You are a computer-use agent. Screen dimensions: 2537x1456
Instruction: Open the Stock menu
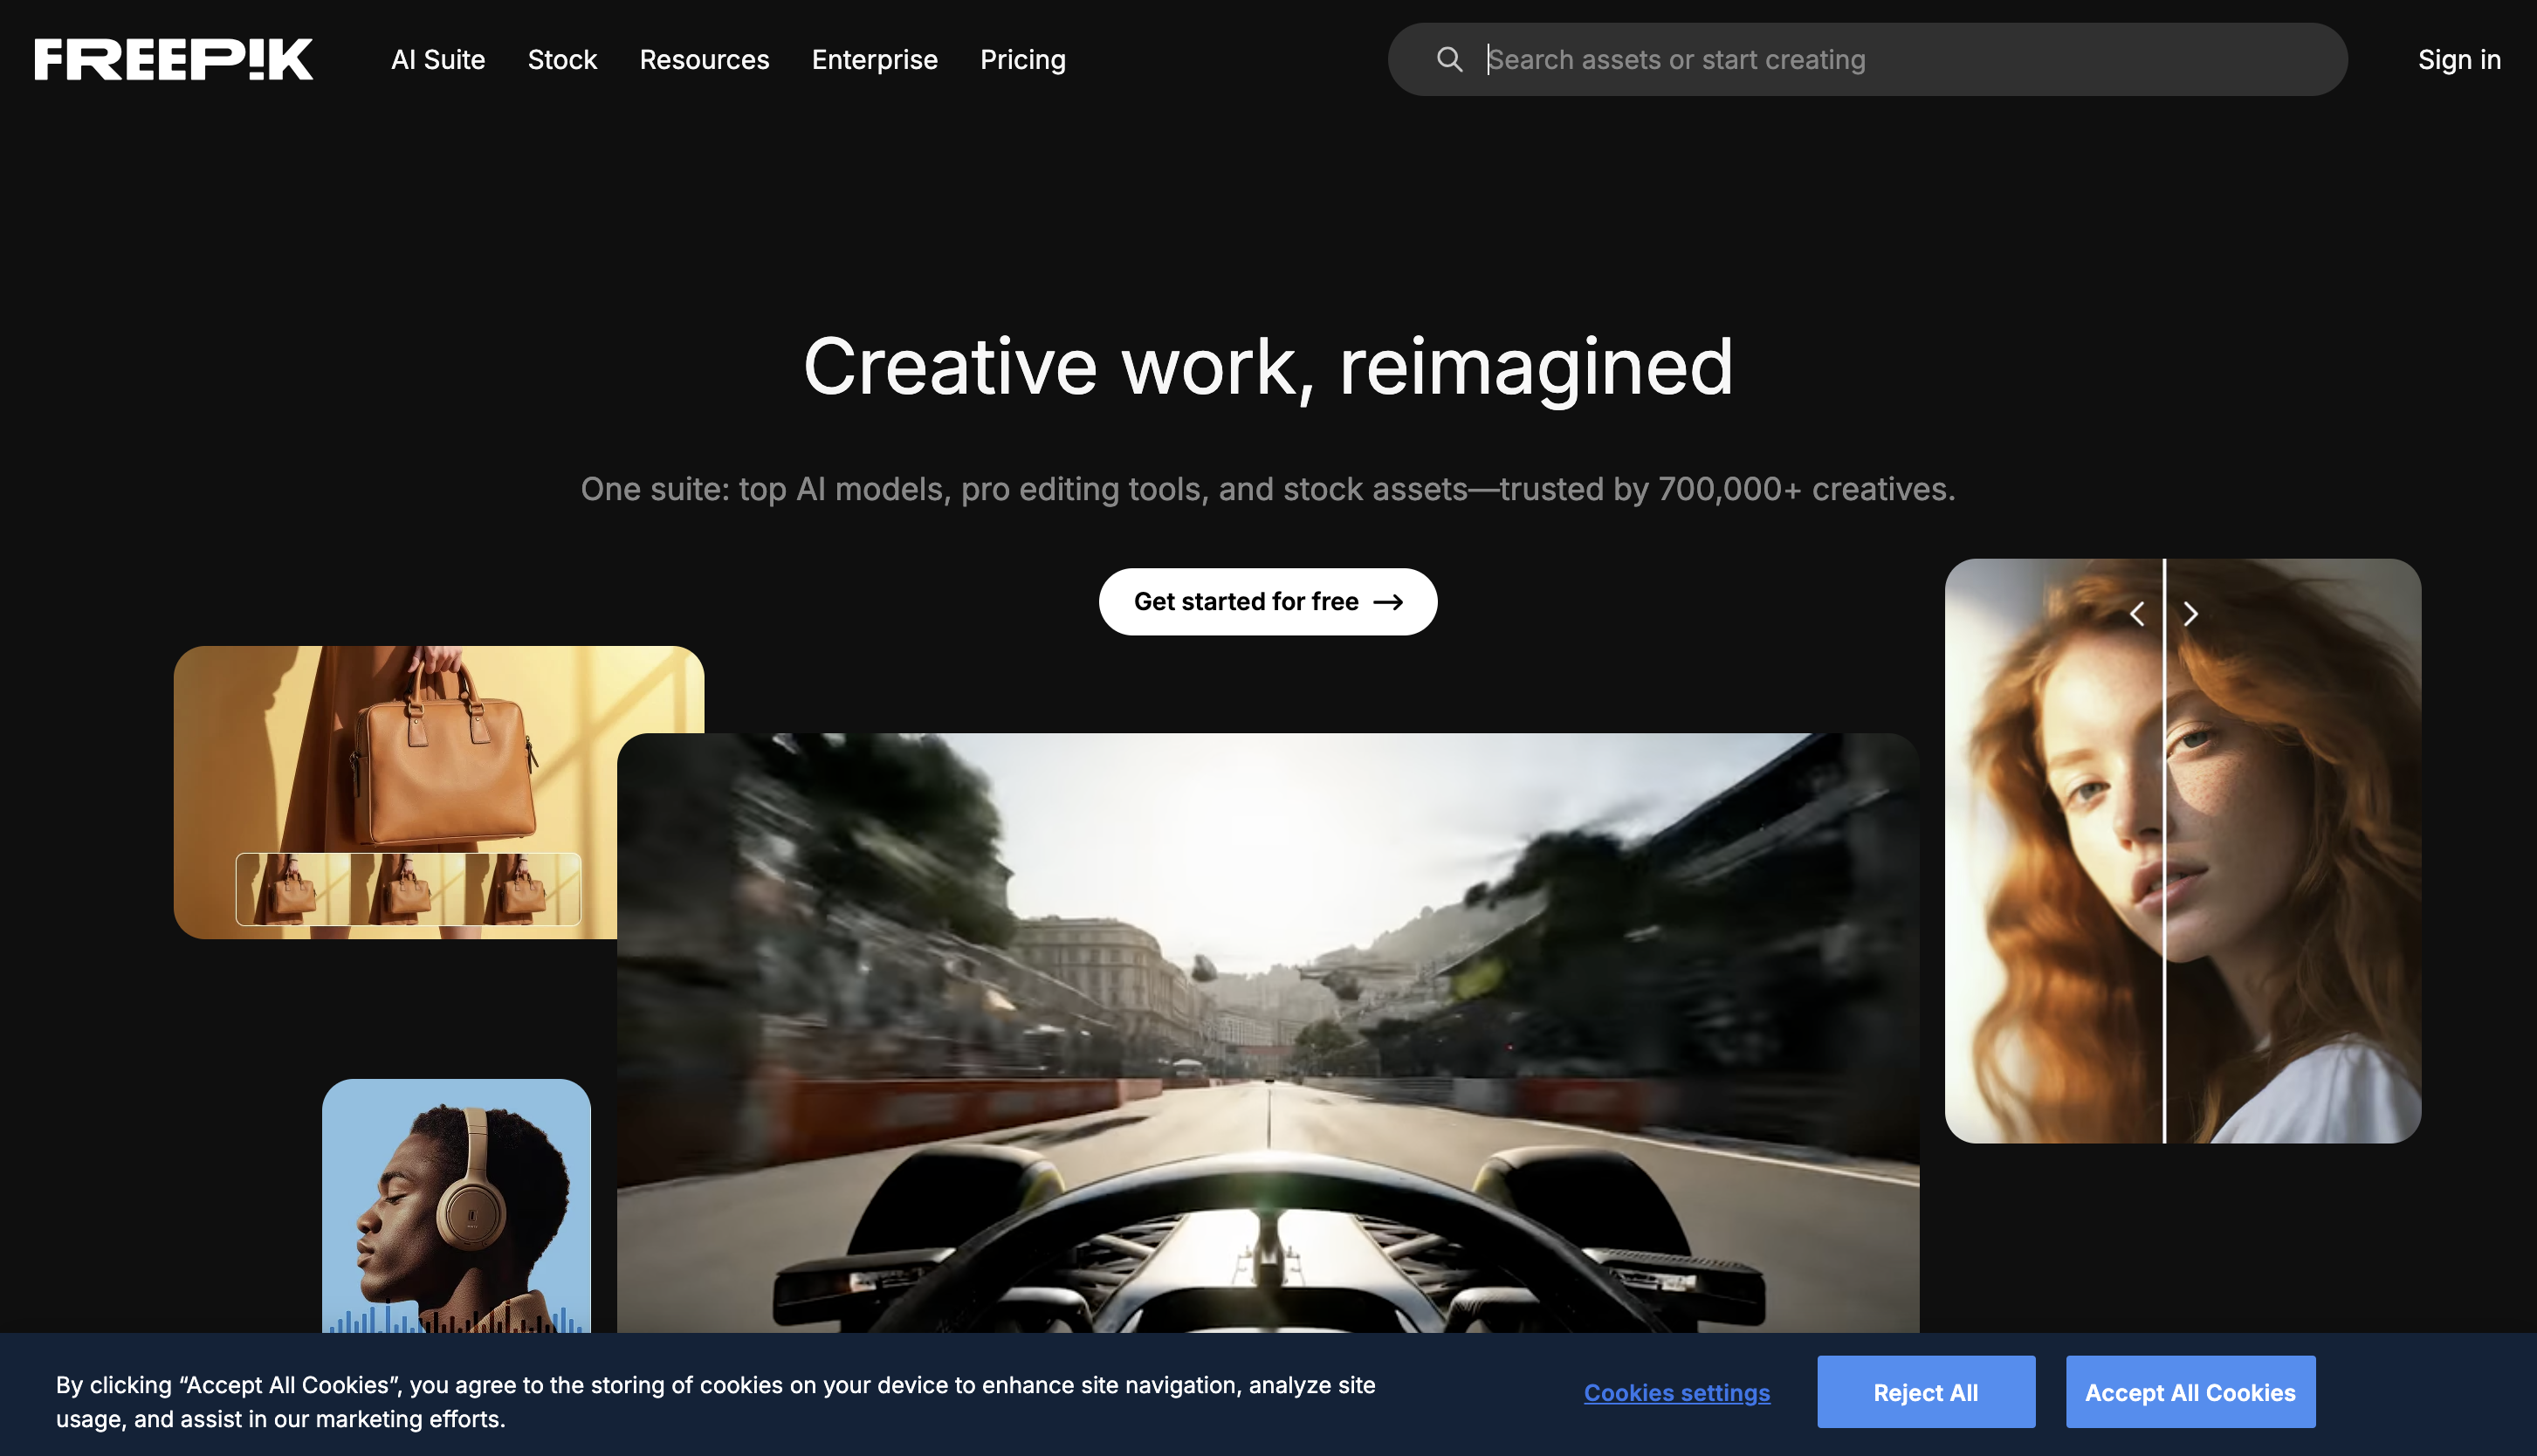tap(562, 59)
